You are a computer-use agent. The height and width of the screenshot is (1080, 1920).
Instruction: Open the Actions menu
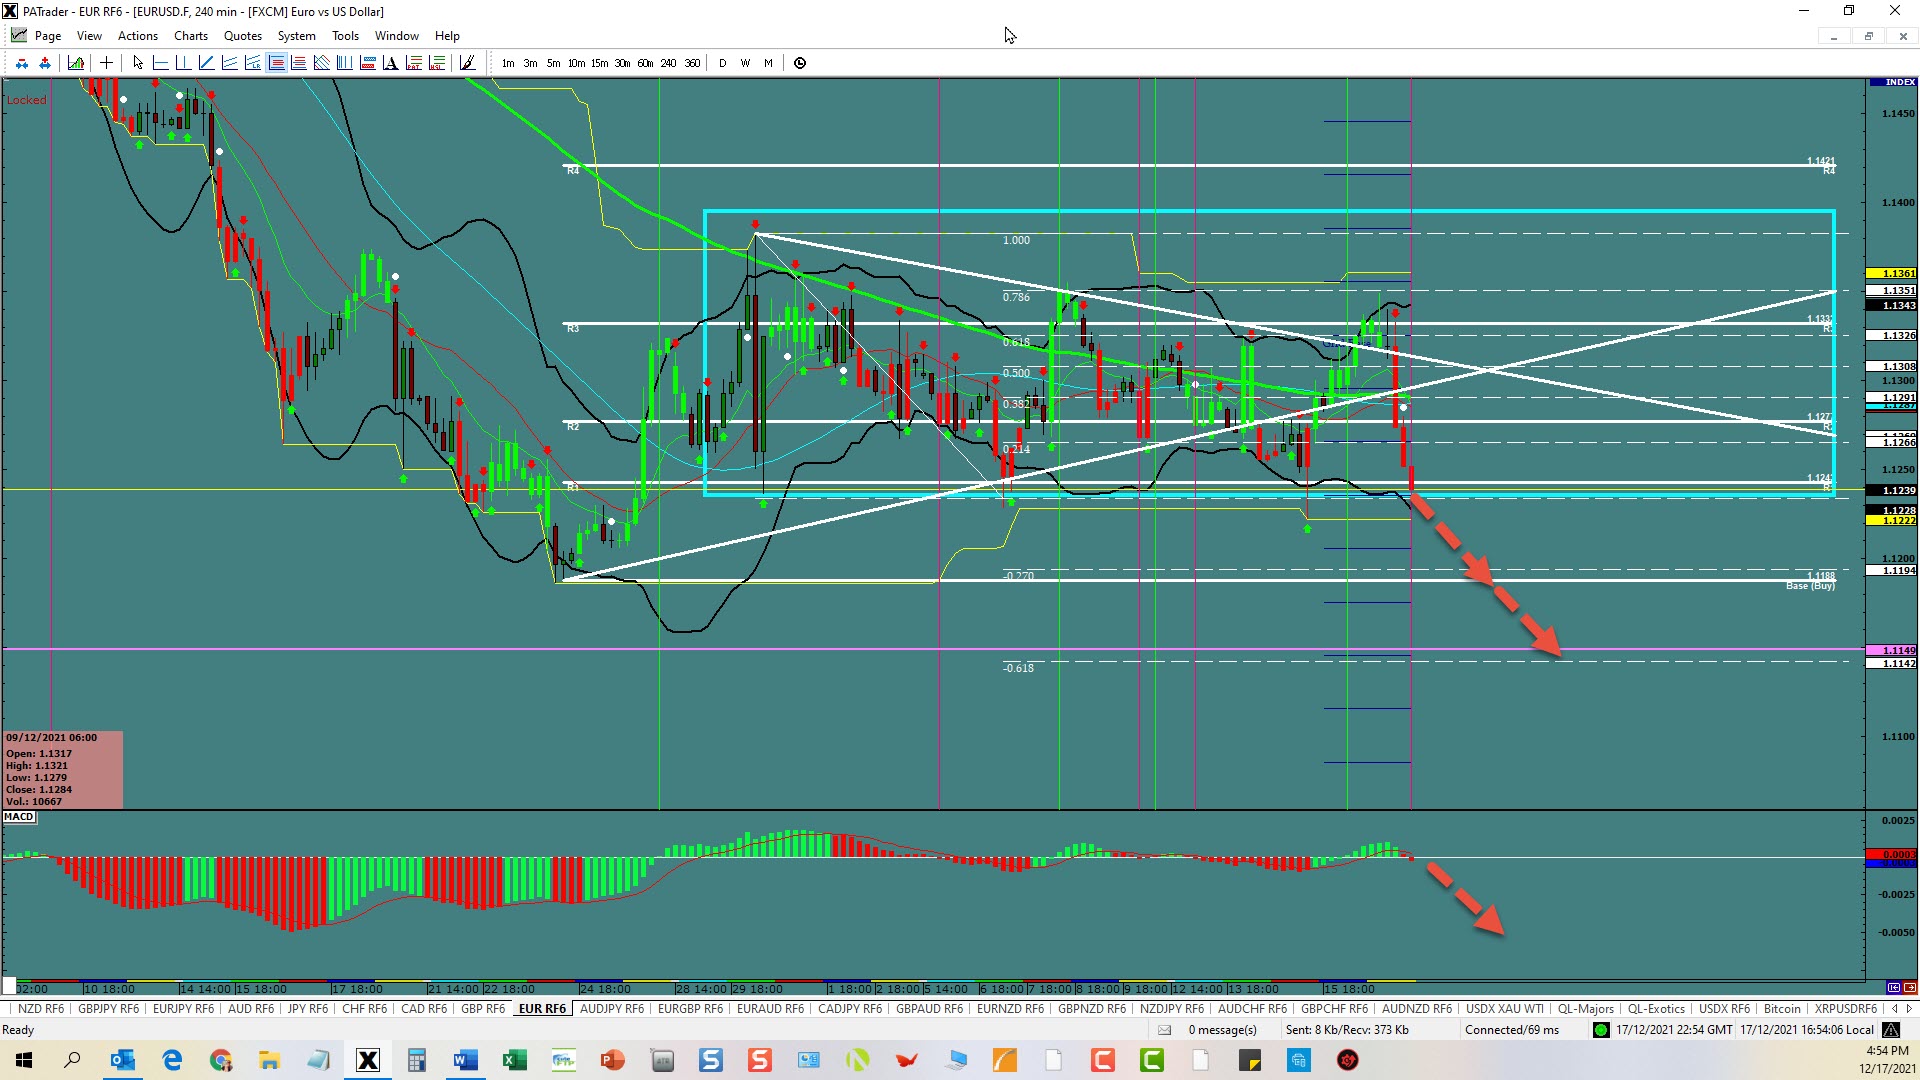coord(138,35)
